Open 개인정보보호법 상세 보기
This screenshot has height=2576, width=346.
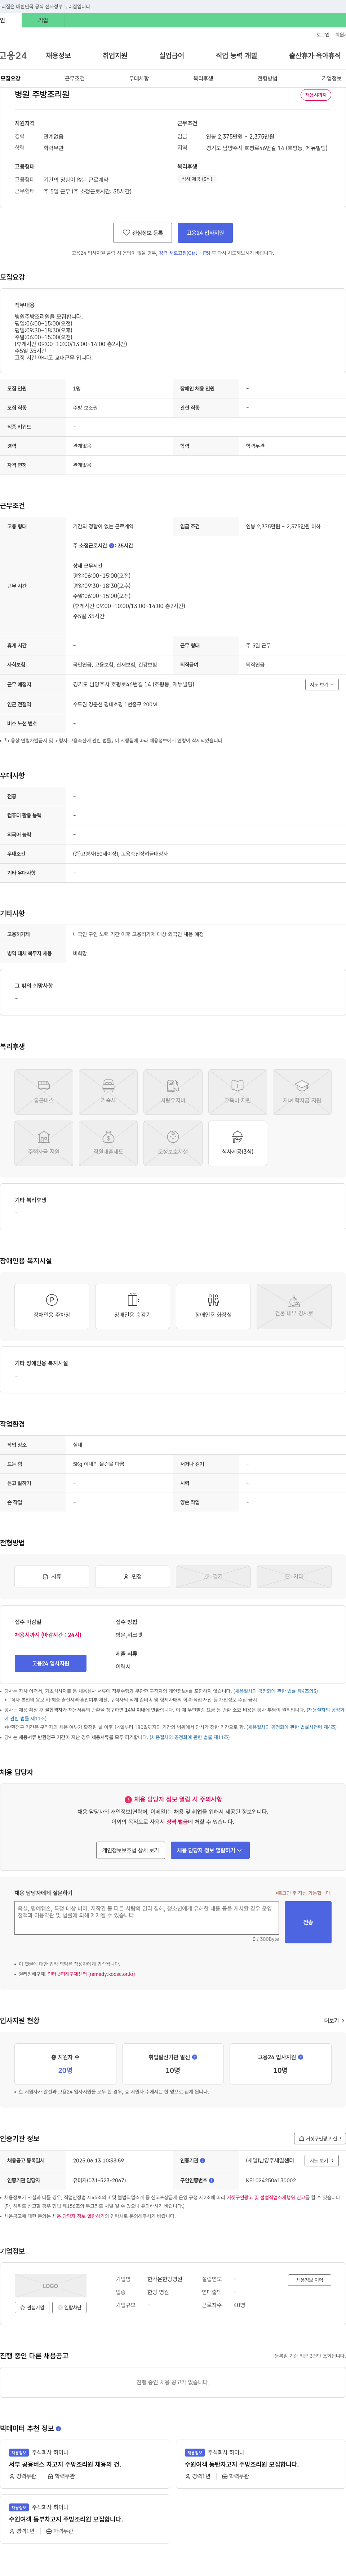[131, 1850]
